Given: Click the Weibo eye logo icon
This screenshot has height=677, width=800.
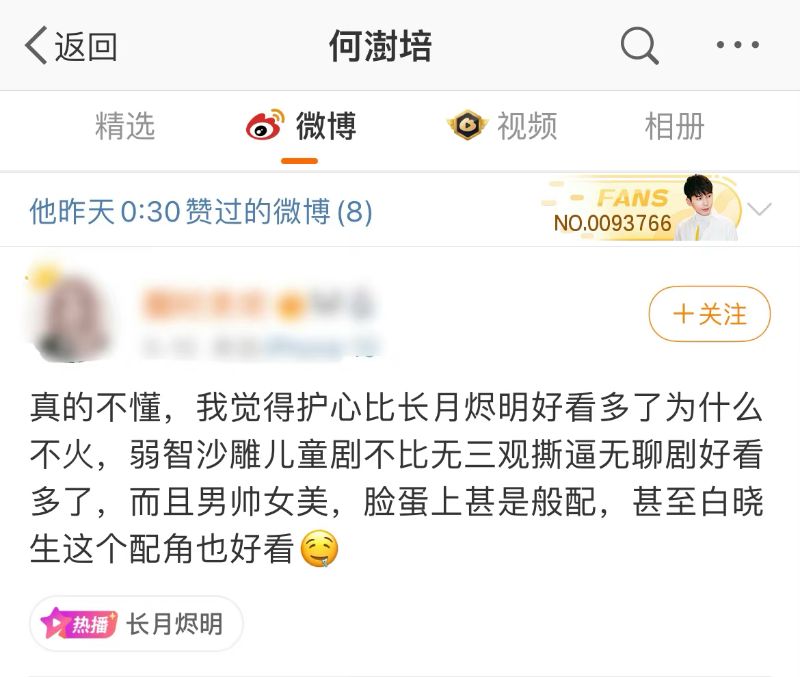Looking at the screenshot, I should [x=265, y=125].
